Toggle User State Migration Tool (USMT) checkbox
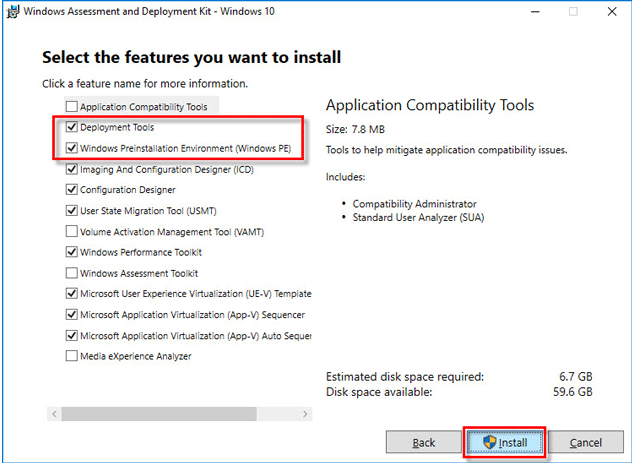This screenshot has width=634, height=465. [71, 211]
